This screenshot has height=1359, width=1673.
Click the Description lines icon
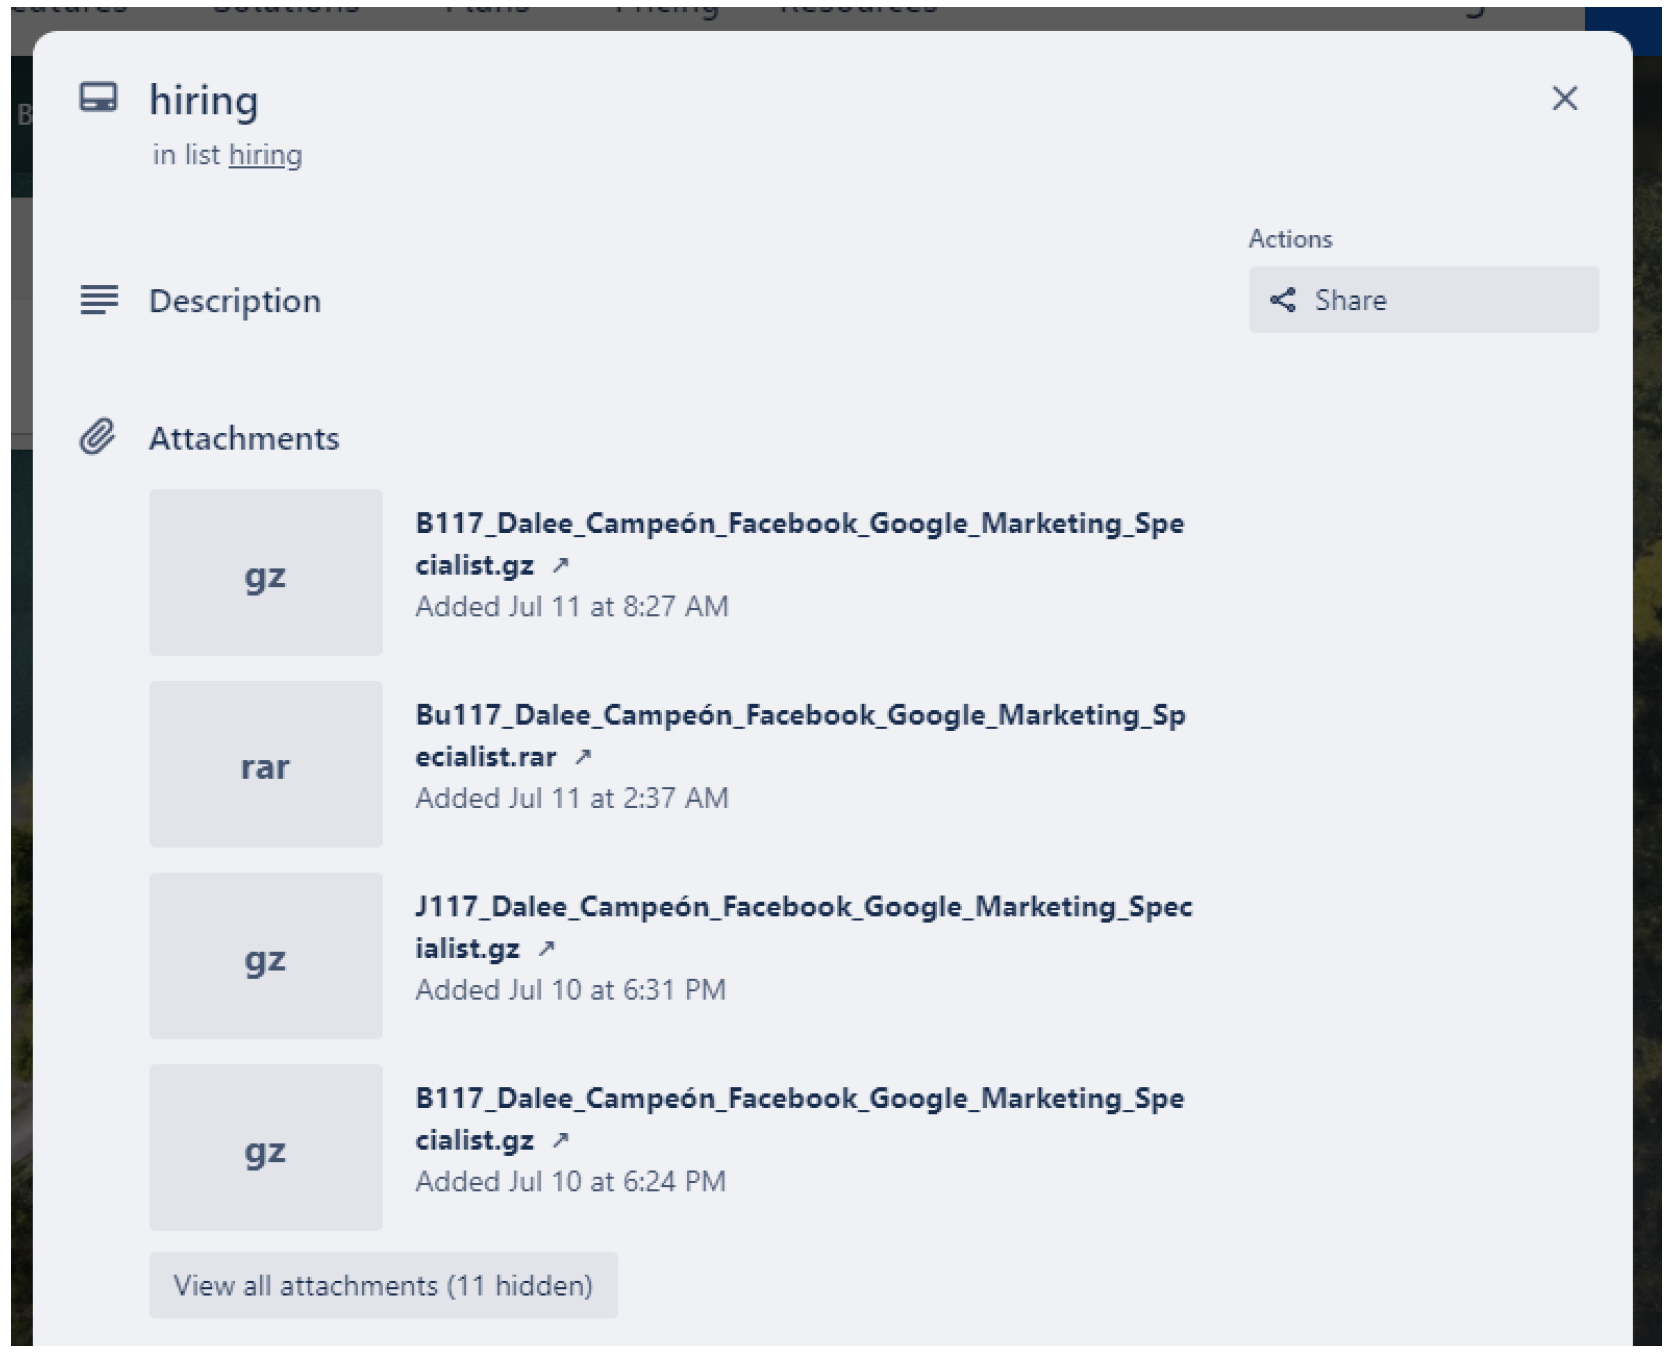click(99, 300)
